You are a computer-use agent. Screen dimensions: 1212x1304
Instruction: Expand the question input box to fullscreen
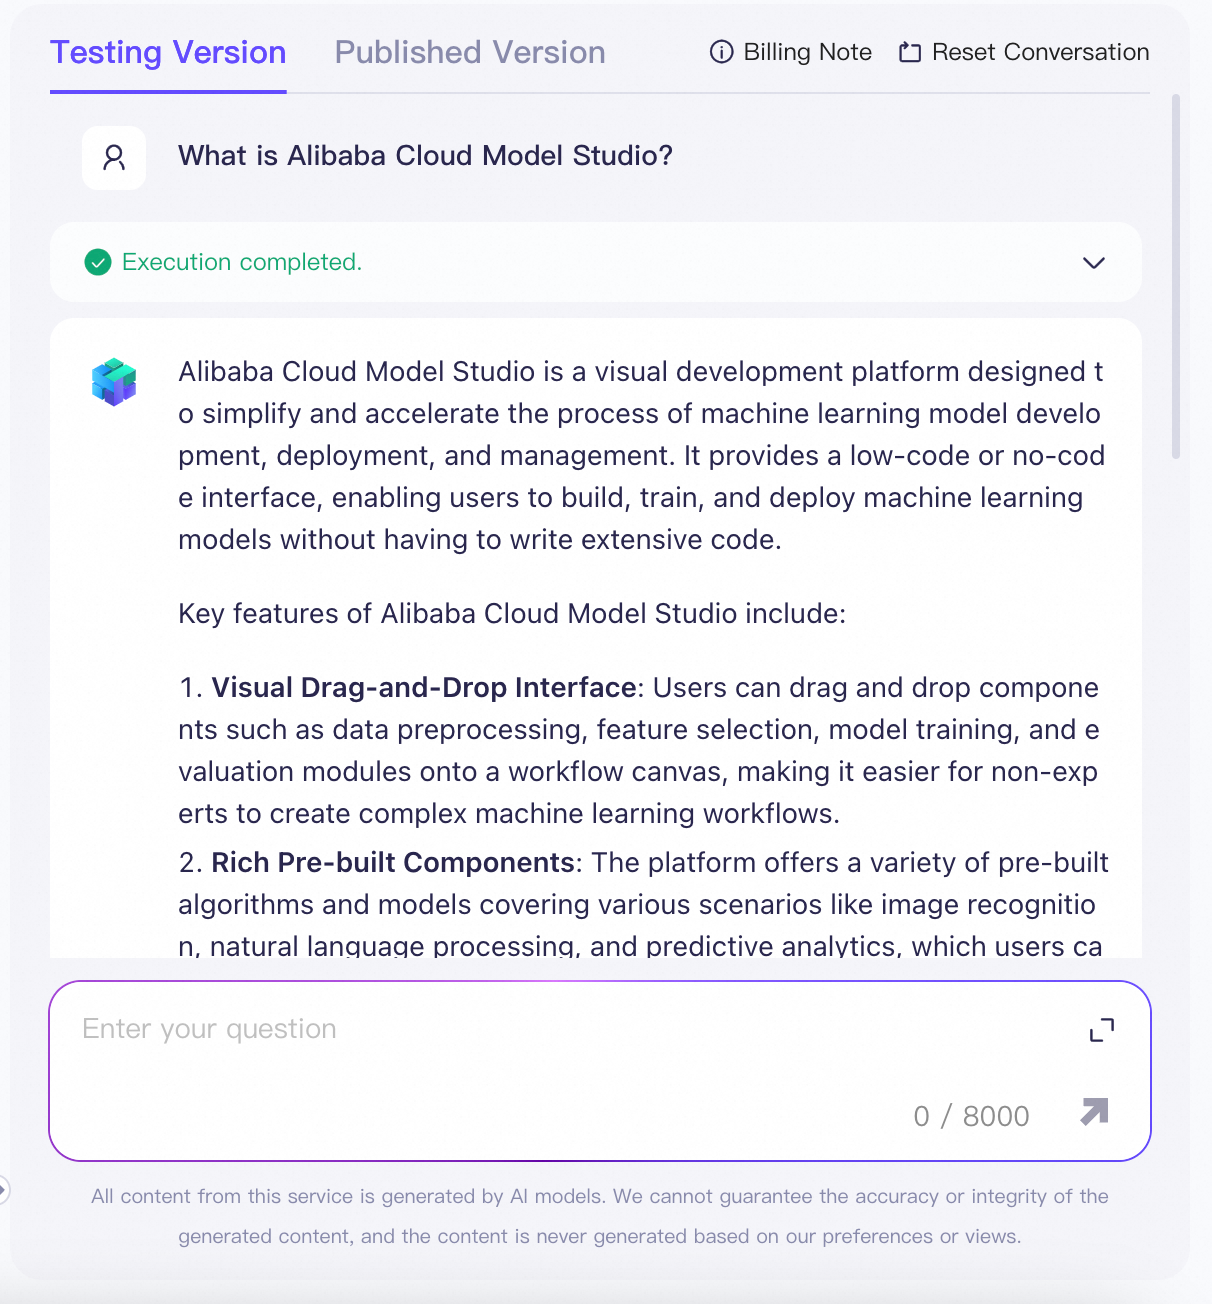pyautogui.click(x=1102, y=1030)
